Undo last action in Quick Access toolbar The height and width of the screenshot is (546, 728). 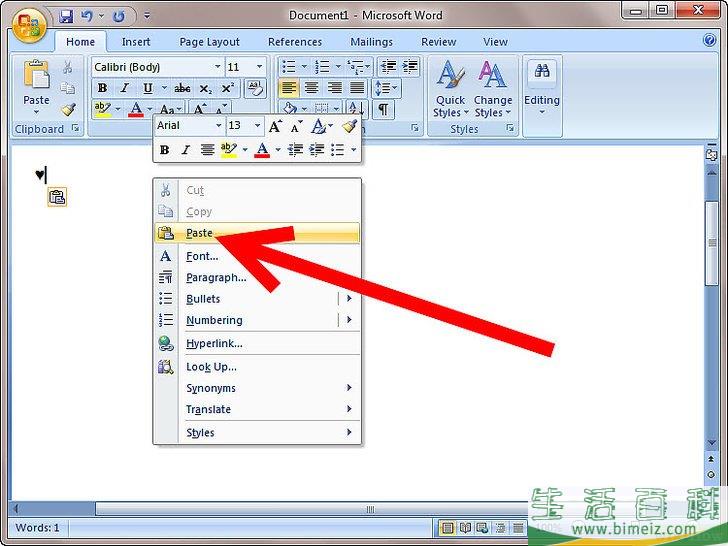[86, 17]
